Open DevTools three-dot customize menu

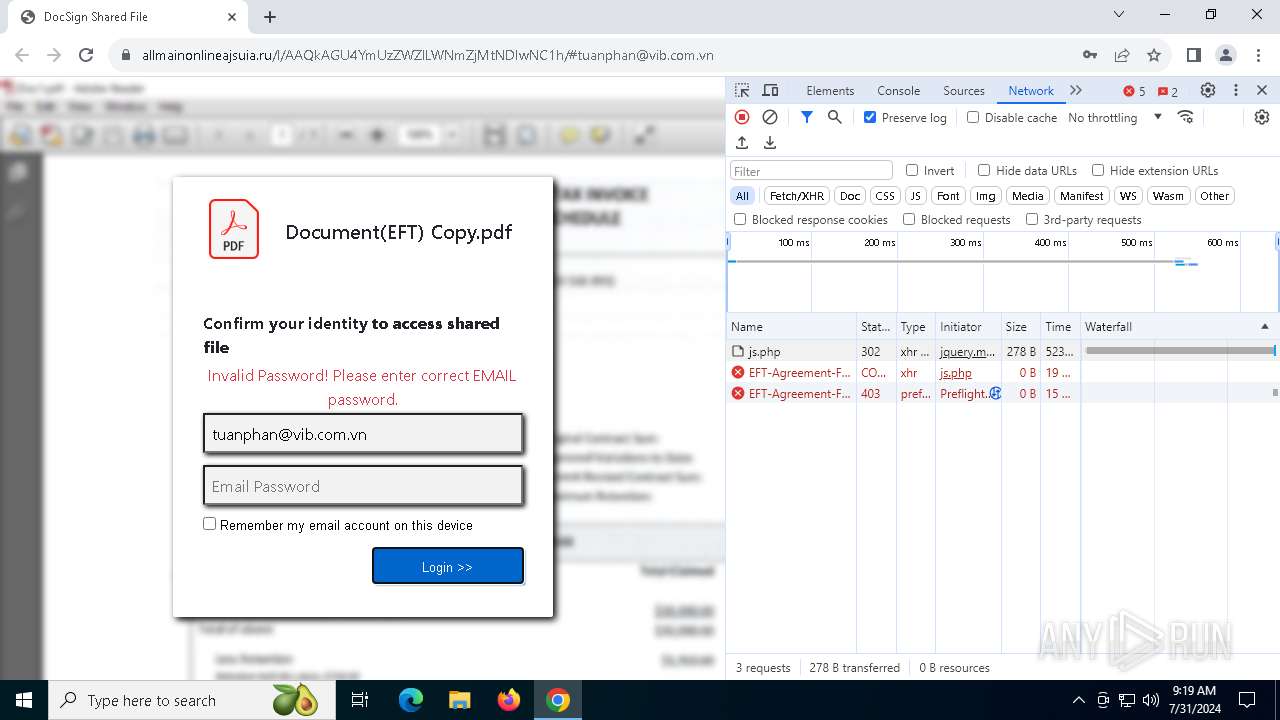(1236, 90)
